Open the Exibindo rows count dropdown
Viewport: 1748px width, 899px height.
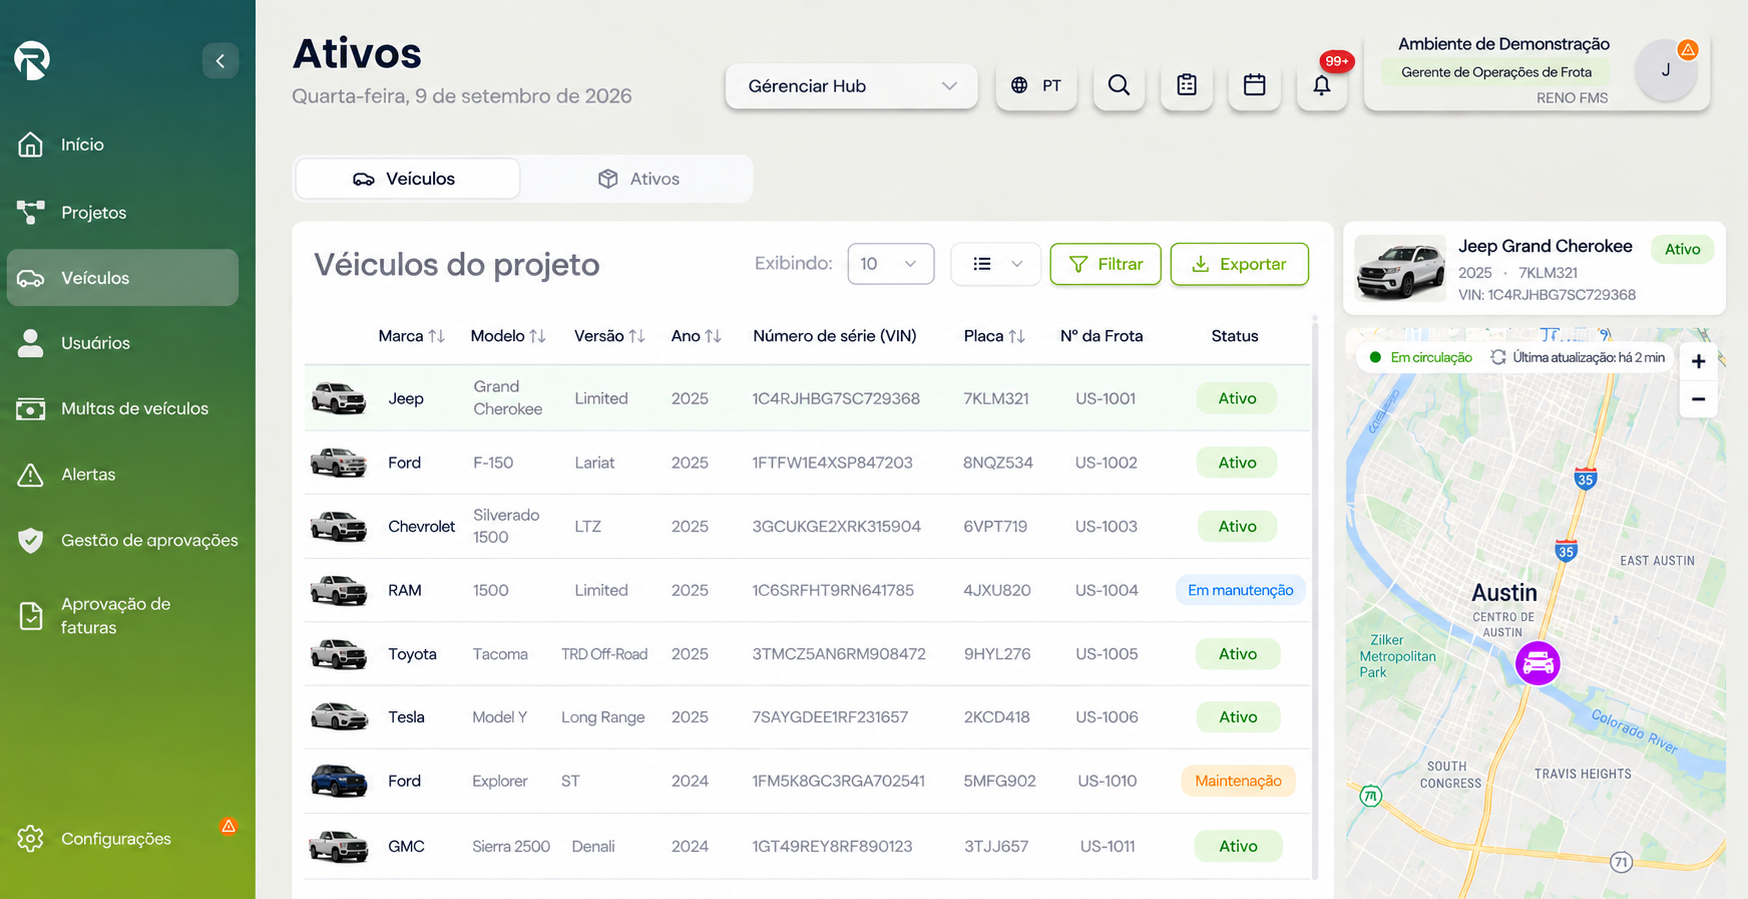coord(890,264)
